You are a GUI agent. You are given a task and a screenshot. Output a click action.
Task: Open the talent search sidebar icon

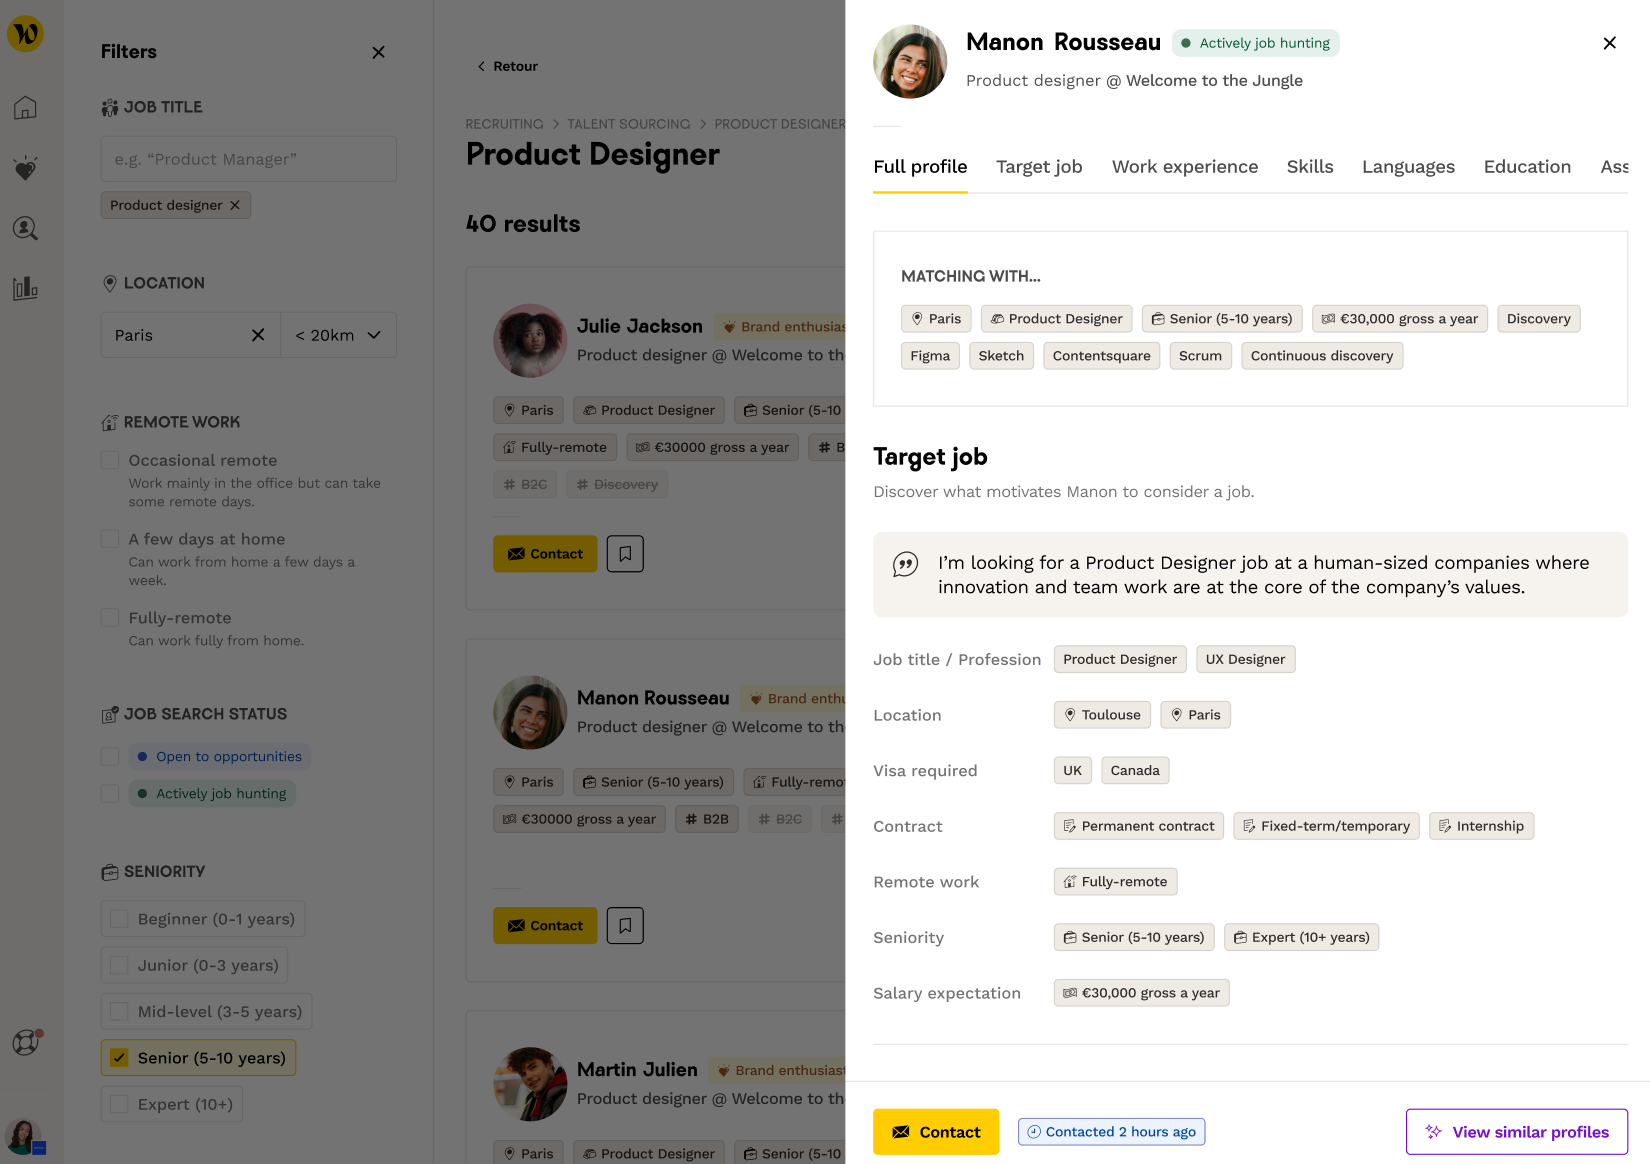(25, 229)
